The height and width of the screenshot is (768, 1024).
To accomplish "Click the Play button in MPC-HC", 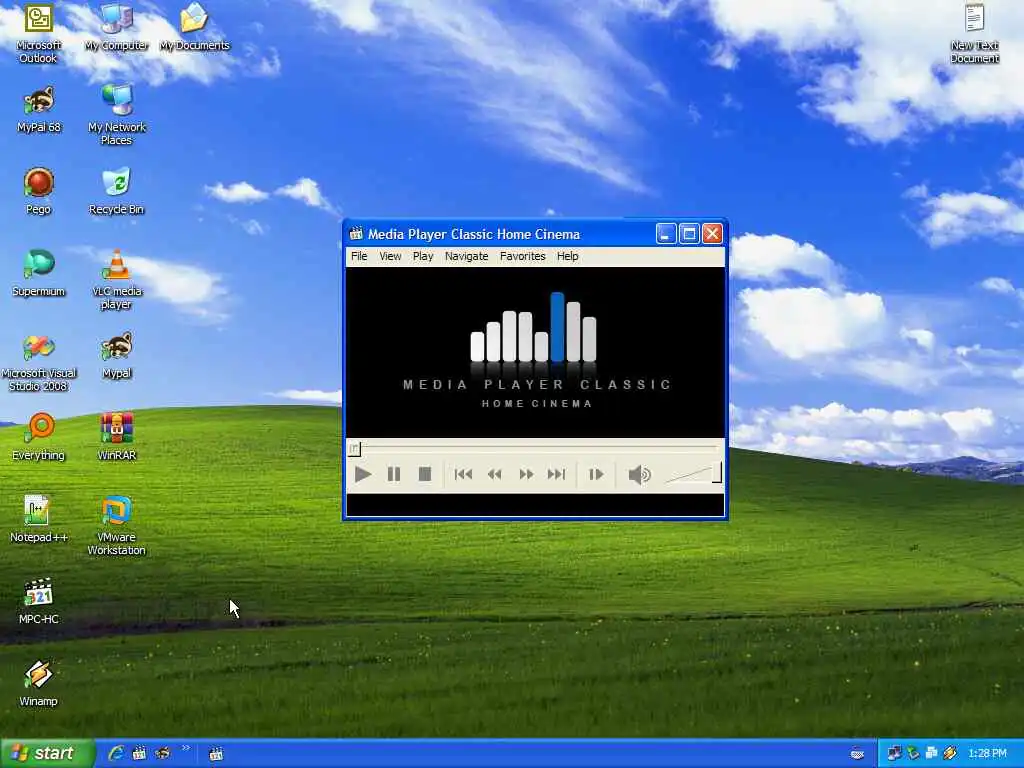I will click(362, 475).
